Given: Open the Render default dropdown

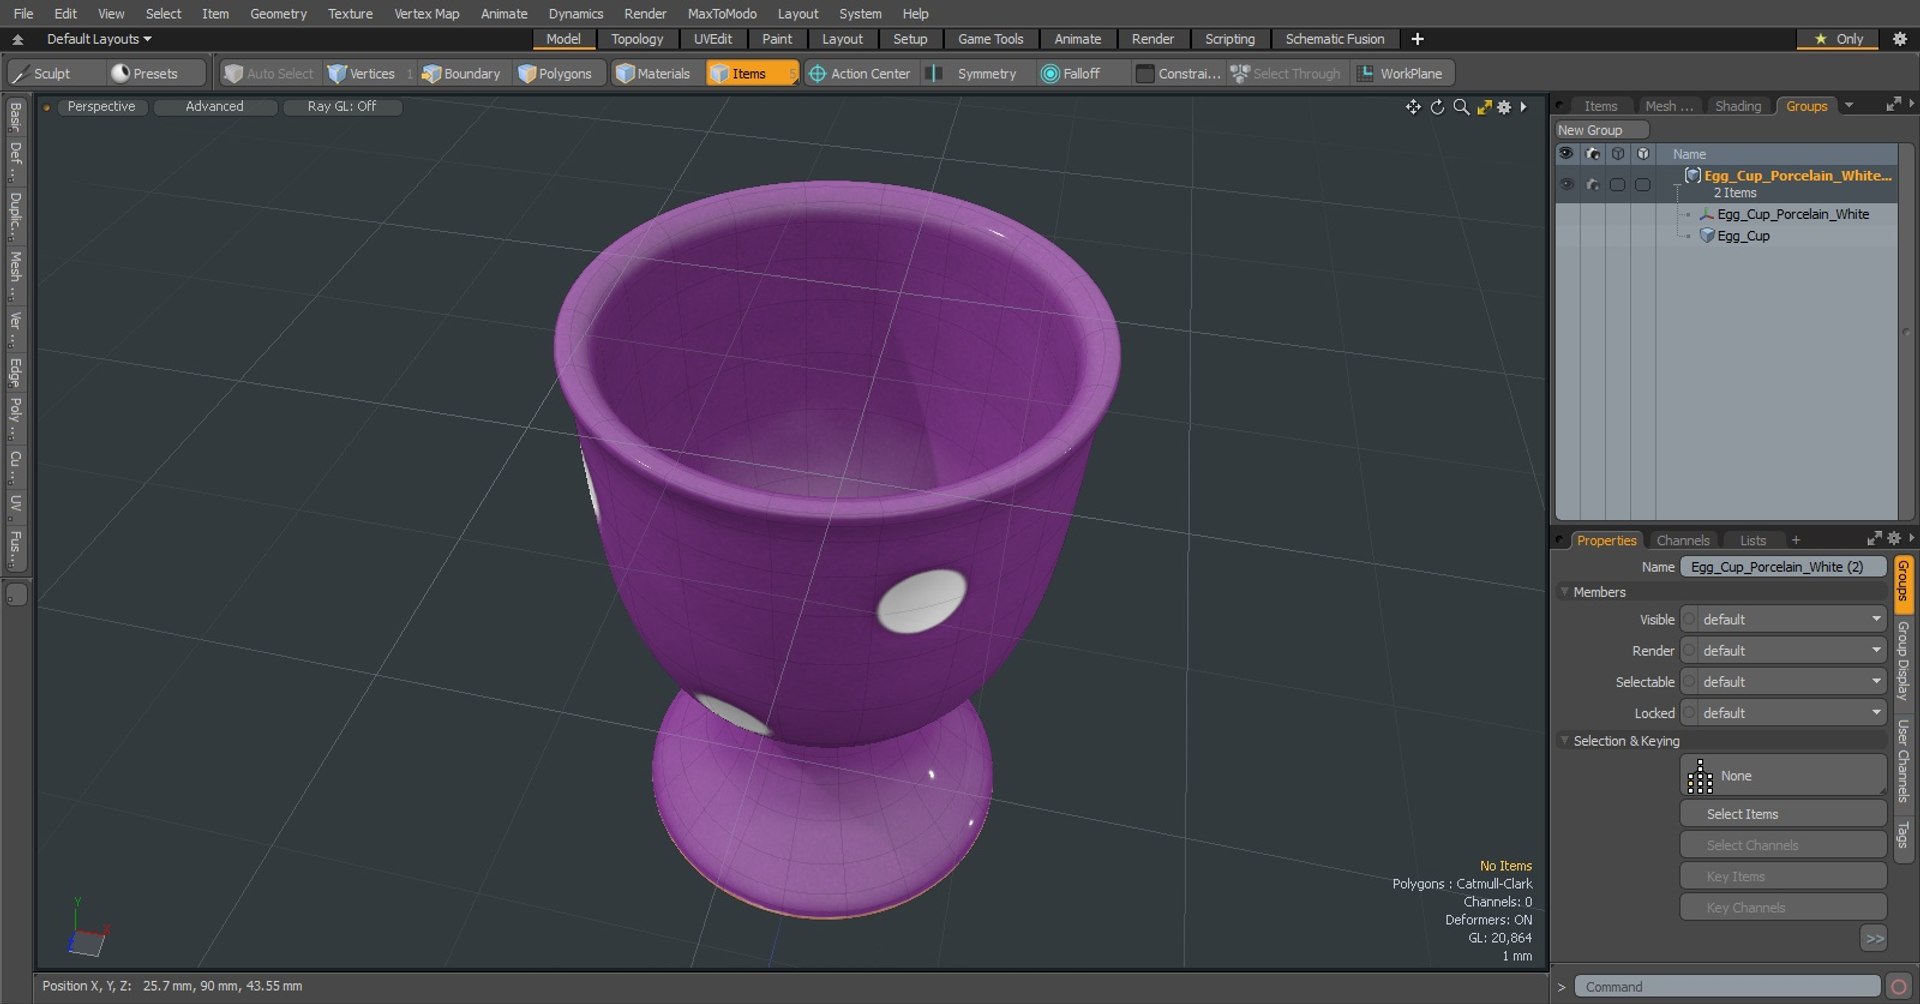Looking at the screenshot, I should 1783,650.
